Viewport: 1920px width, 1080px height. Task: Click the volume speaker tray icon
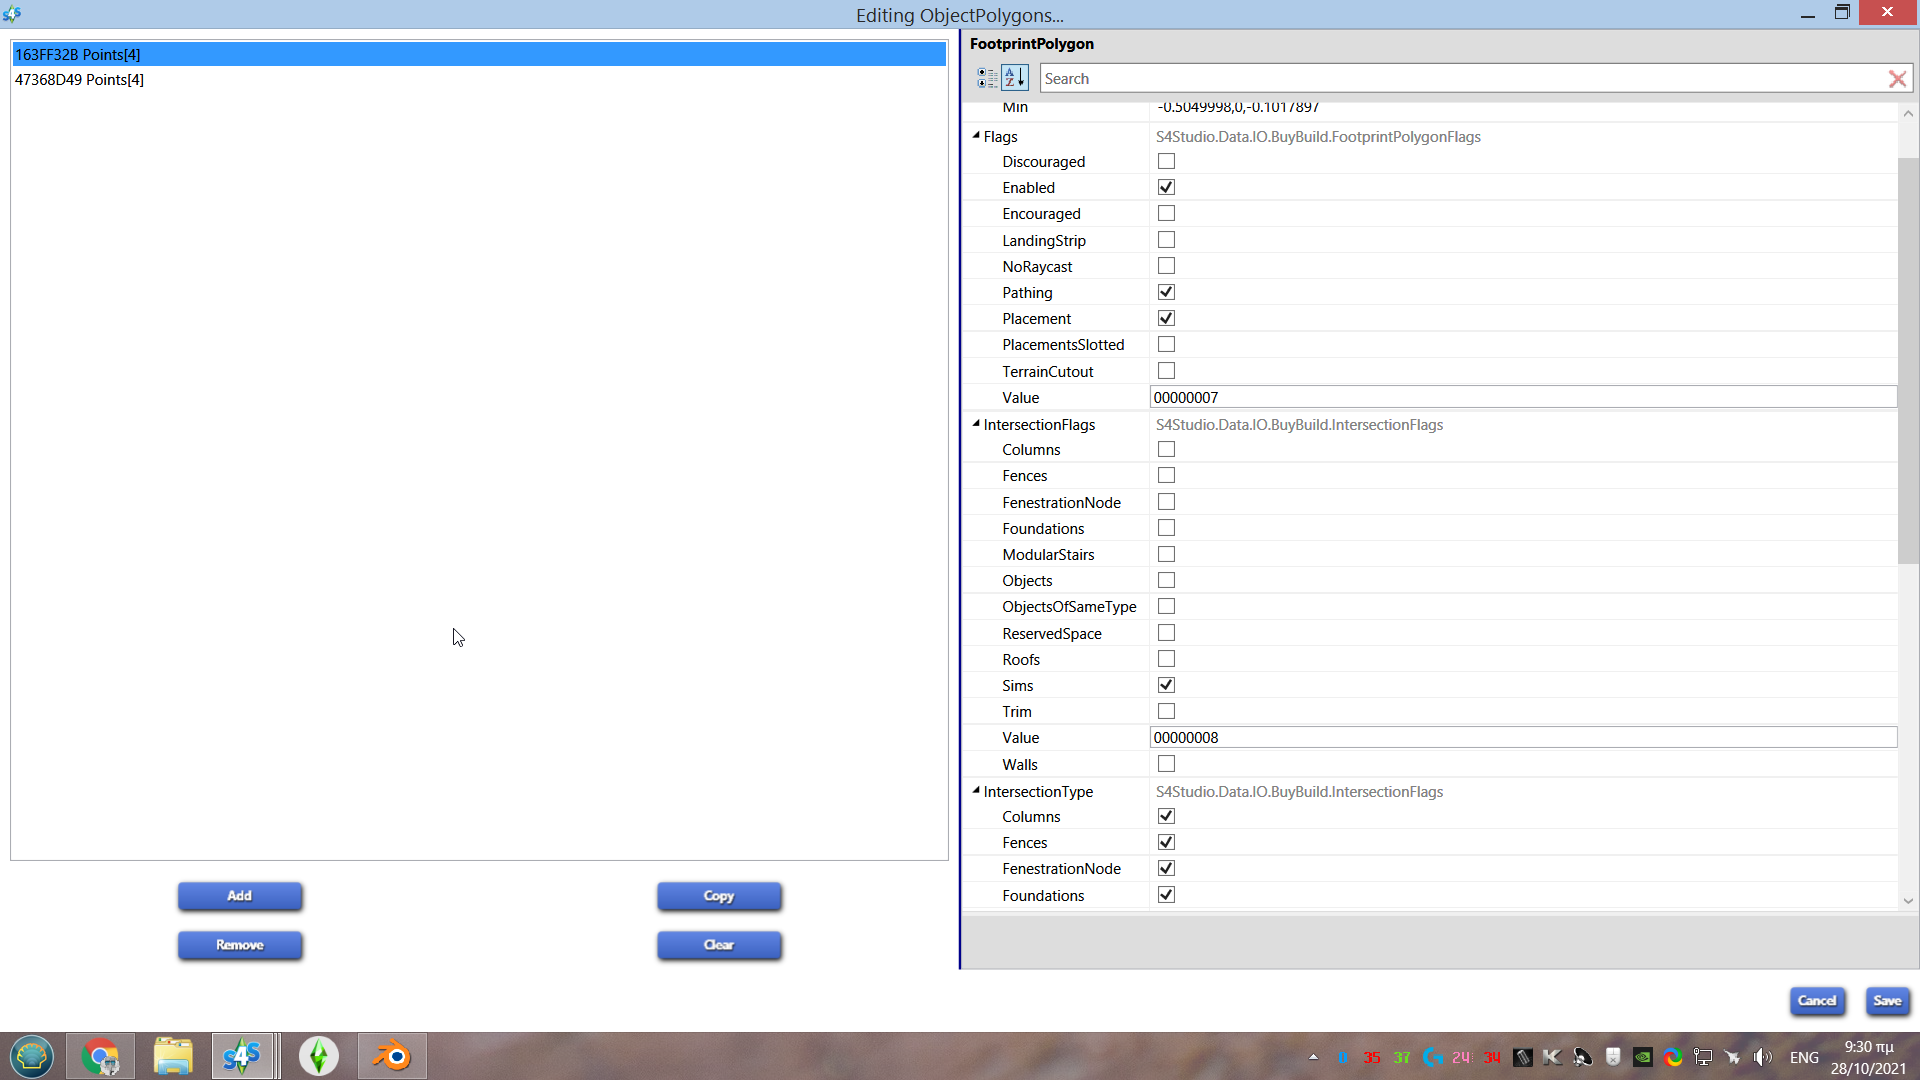point(1763,1057)
